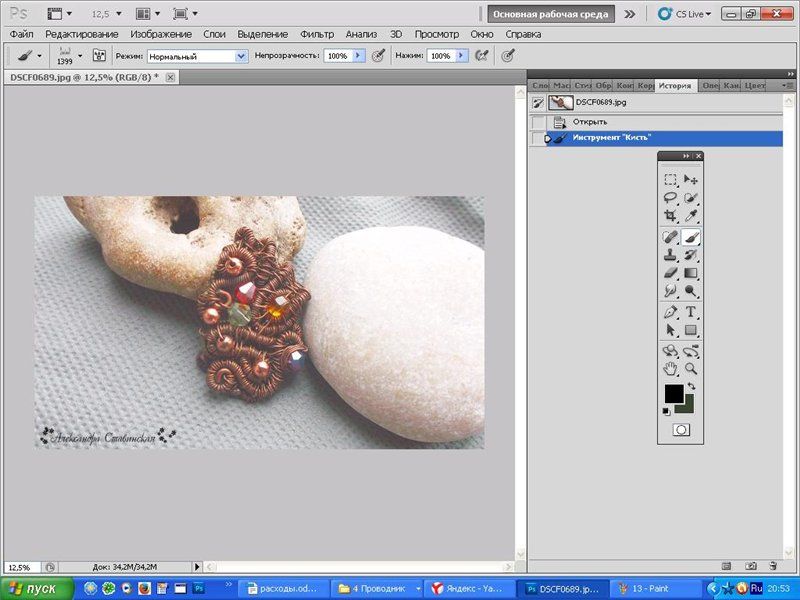Open the Пуск start menu
The height and width of the screenshot is (600, 800).
(x=37, y=589)
